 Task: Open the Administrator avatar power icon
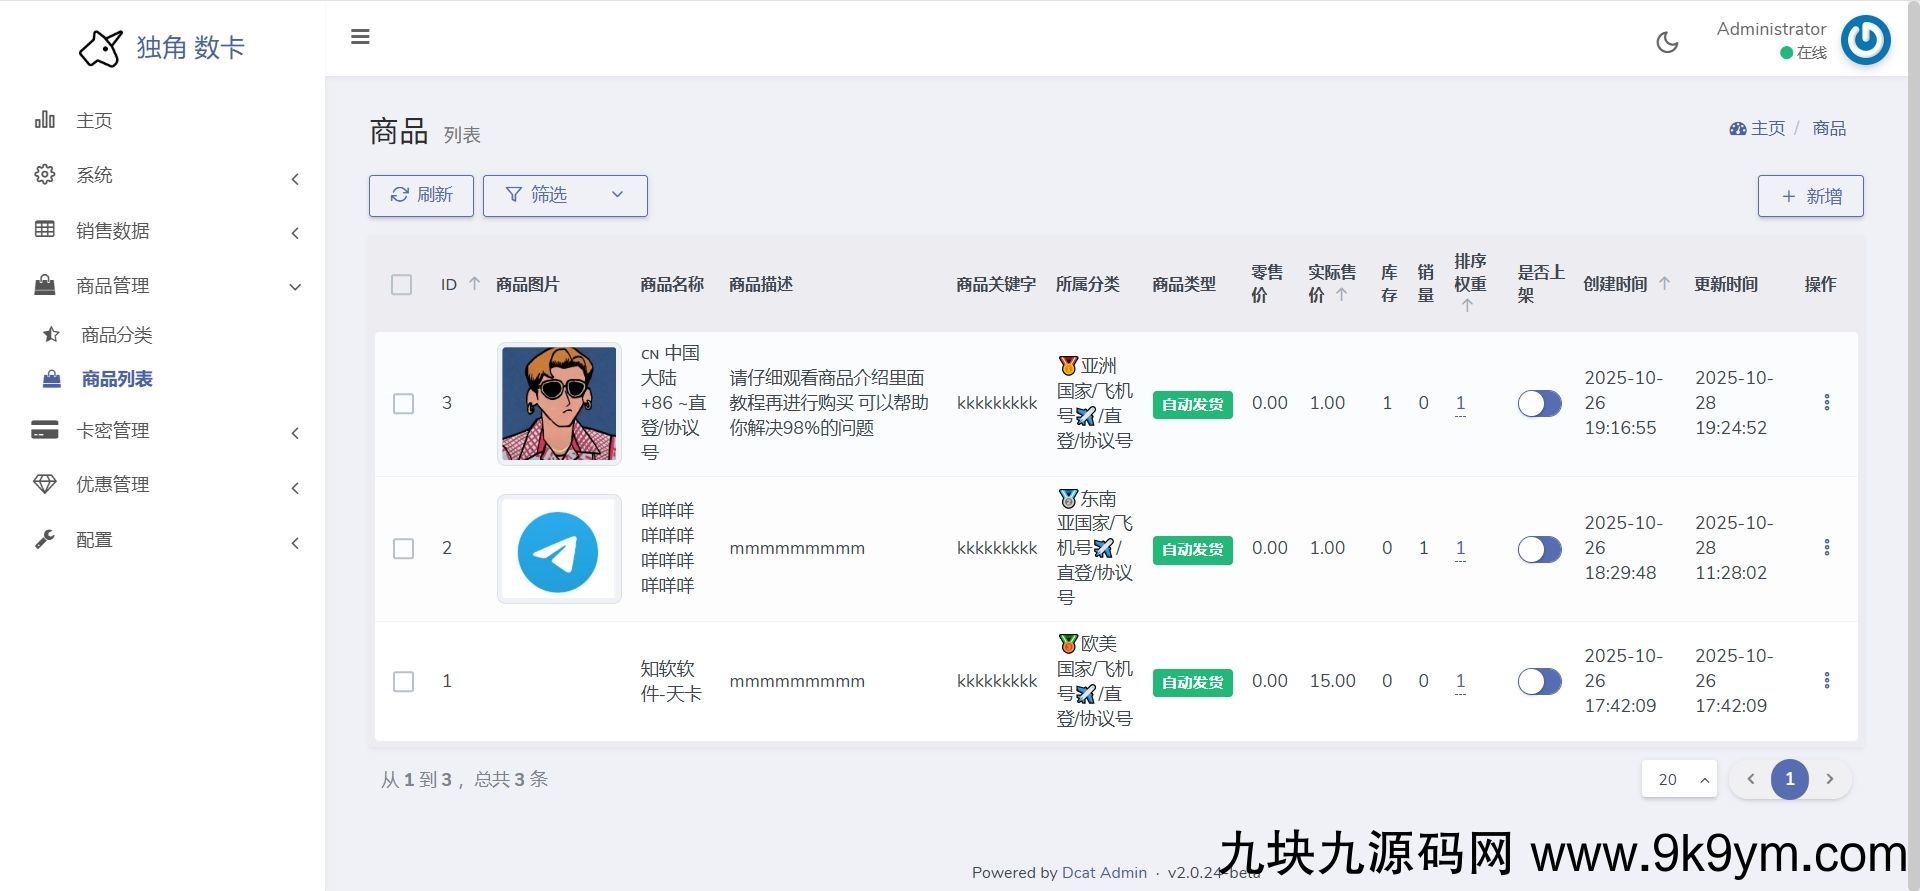[1865, 40]
